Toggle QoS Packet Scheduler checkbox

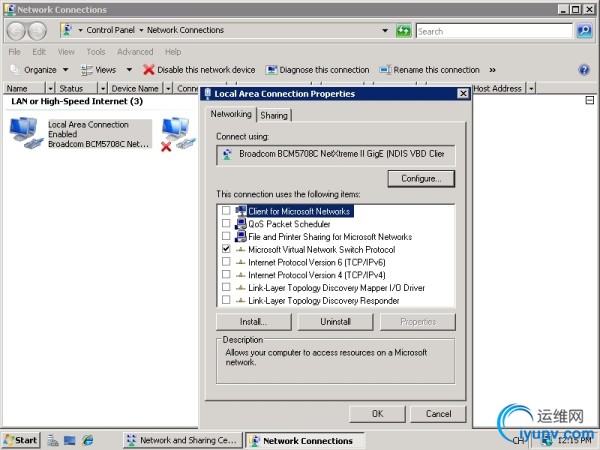(226, 223)
